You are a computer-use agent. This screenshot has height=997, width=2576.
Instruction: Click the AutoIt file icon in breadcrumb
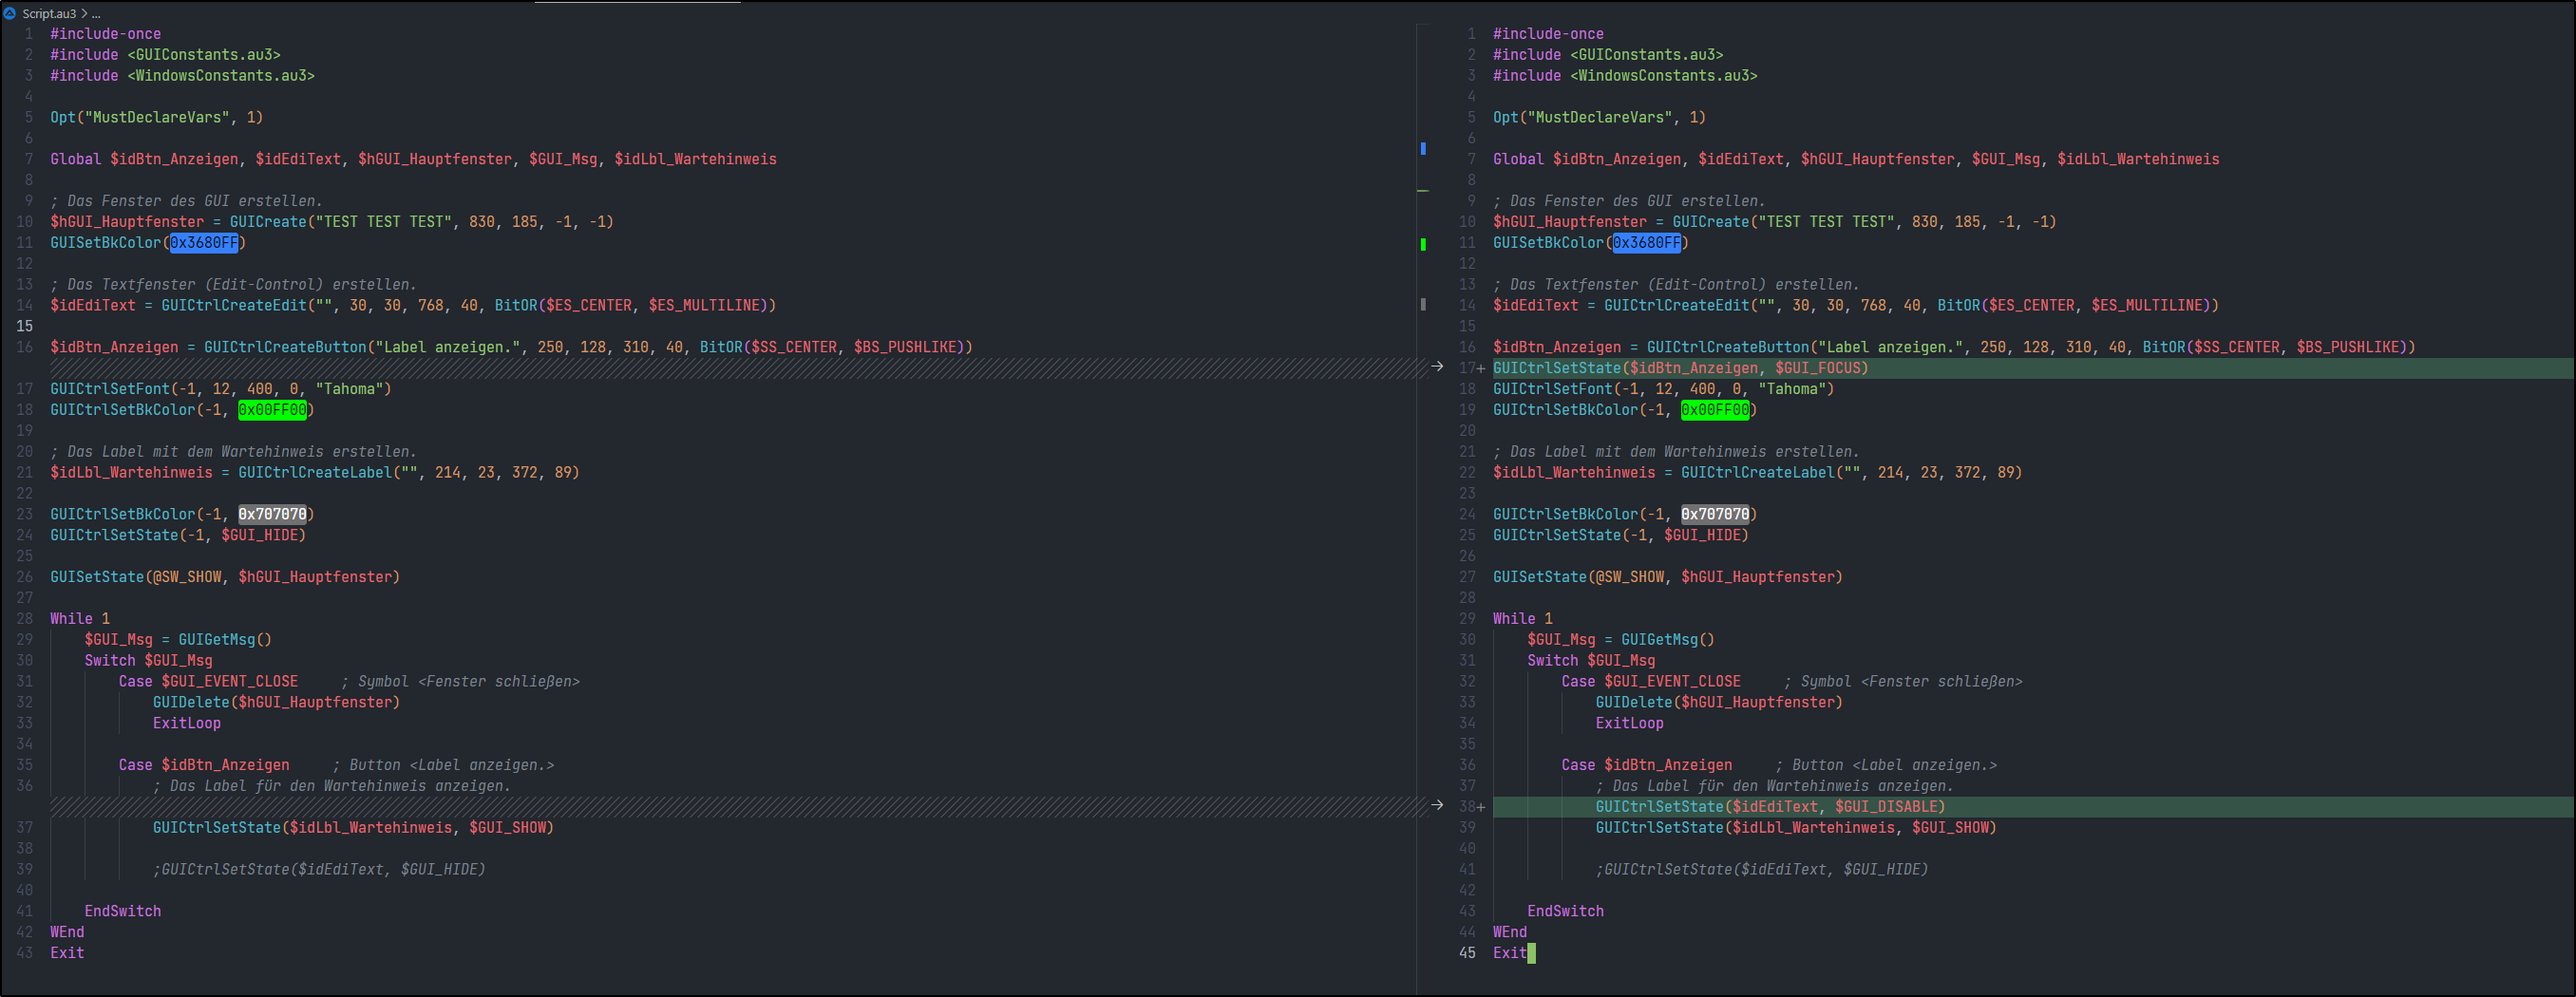(x=10, y=13)
